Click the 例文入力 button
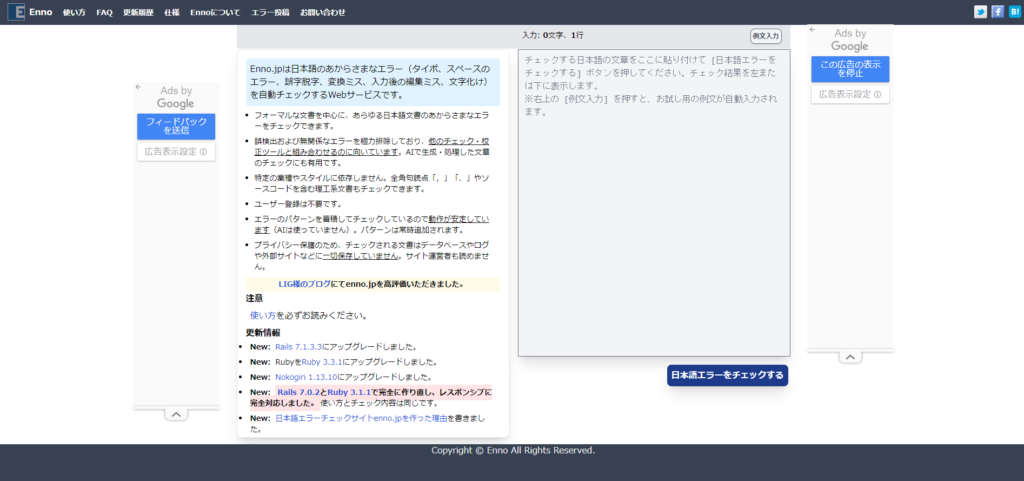 pos(765,36)
